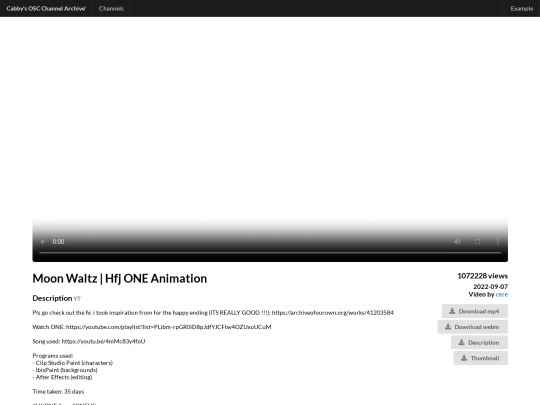The image size is (540, 405).
Task: Enter fullscreen using the video fullscreen icon
Action: [x=477, y=242]
